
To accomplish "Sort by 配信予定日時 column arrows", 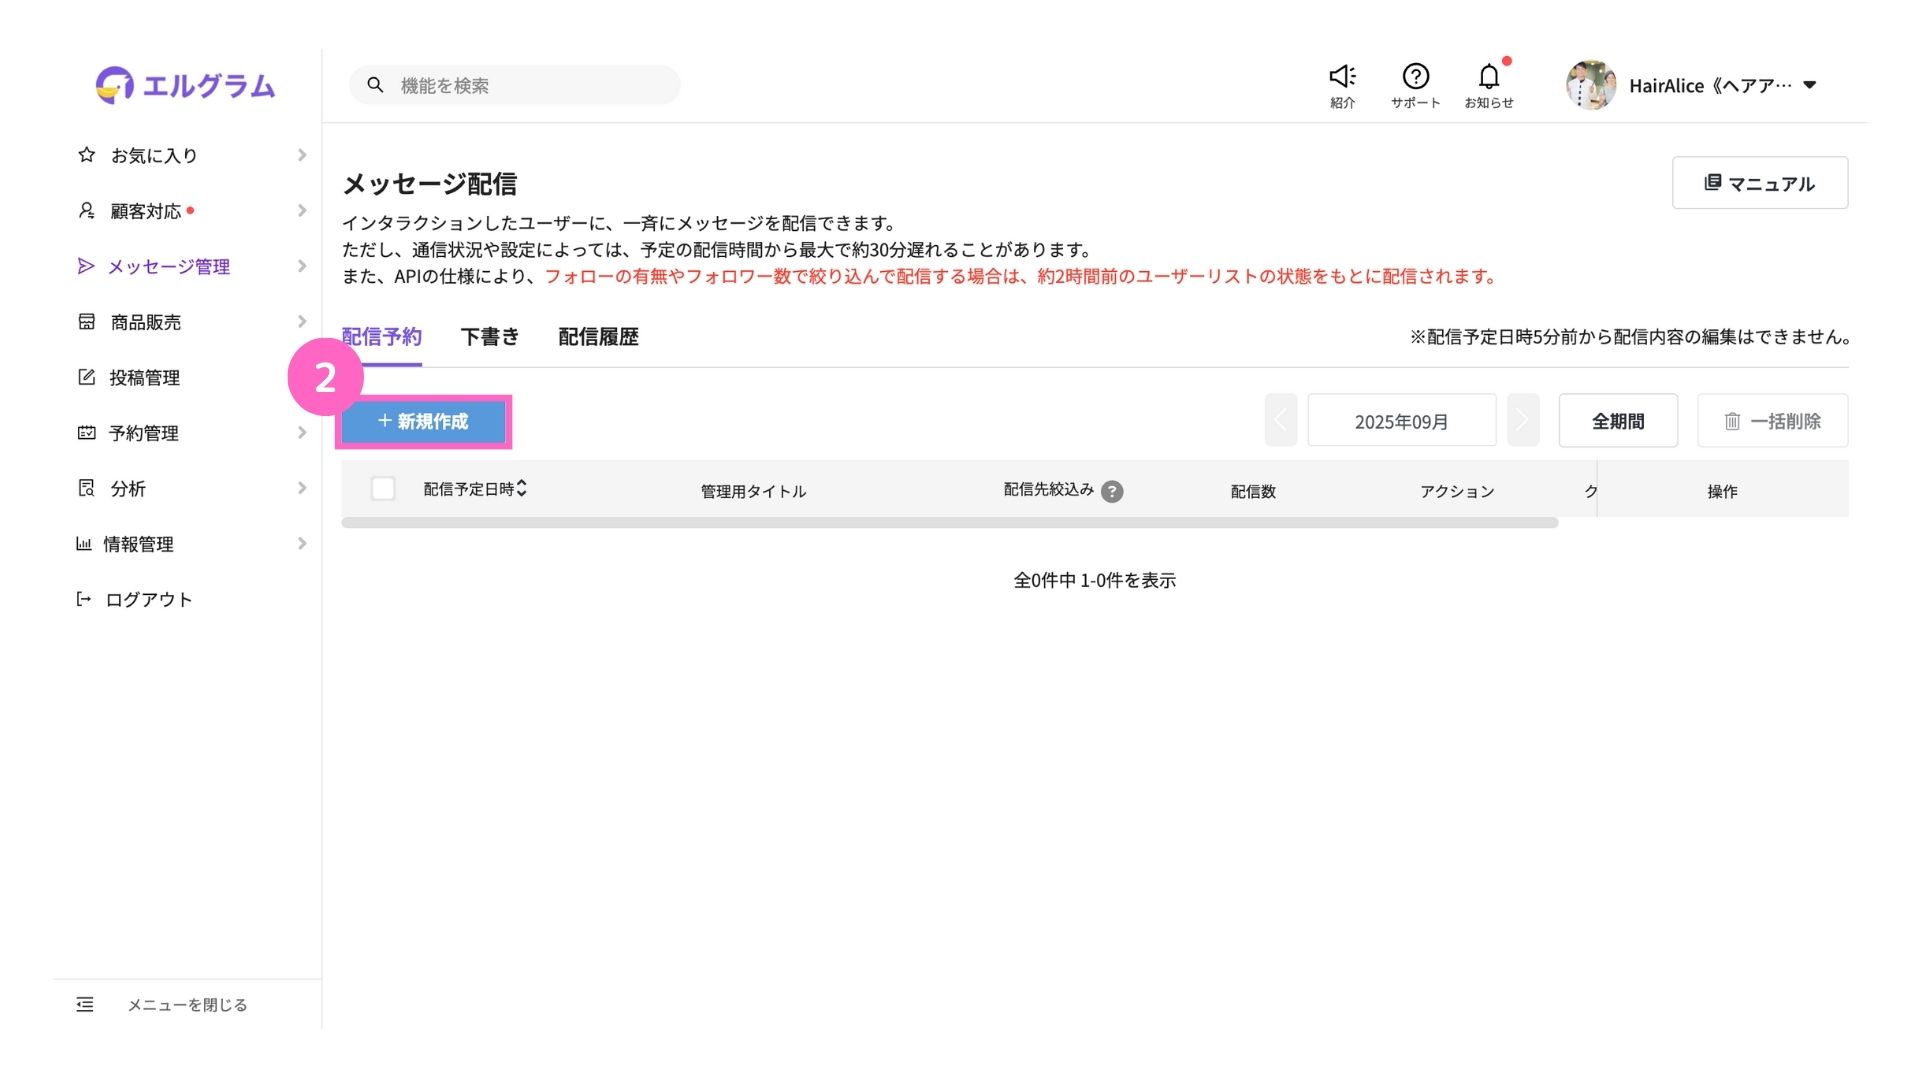I will (x=522, y=488).
